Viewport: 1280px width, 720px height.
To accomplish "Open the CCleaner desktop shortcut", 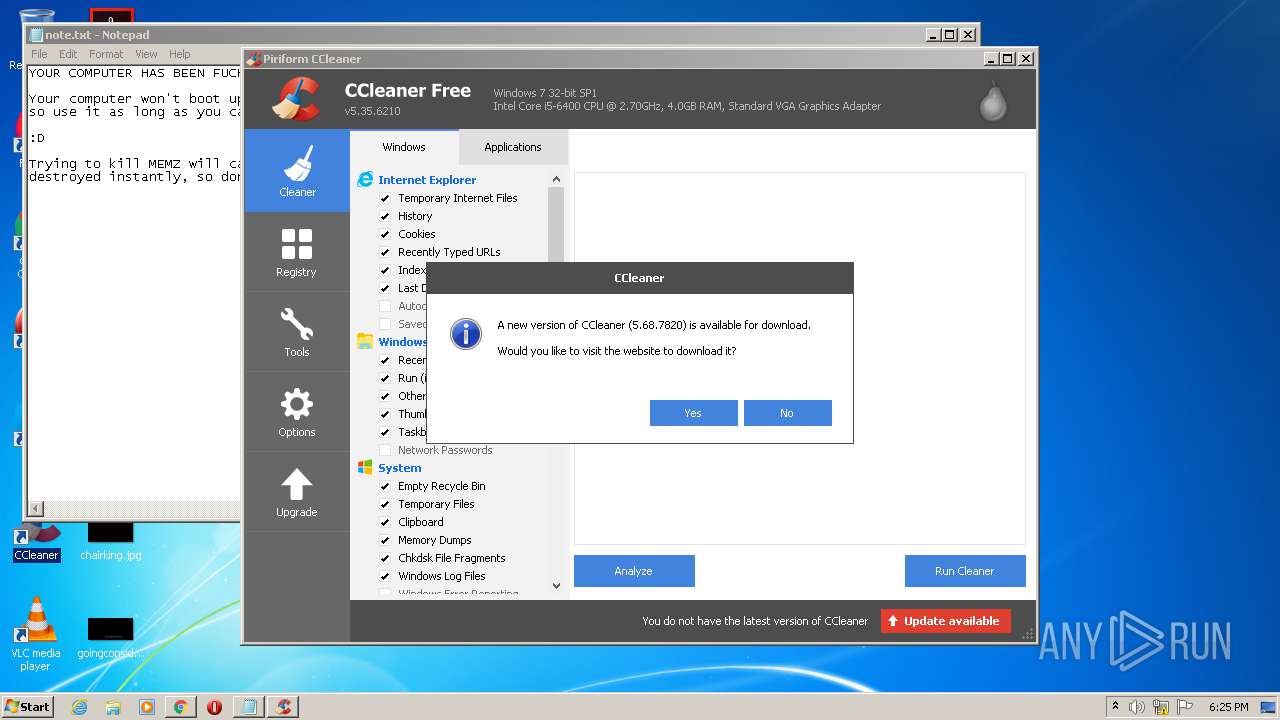I will (x=37, y=542).
